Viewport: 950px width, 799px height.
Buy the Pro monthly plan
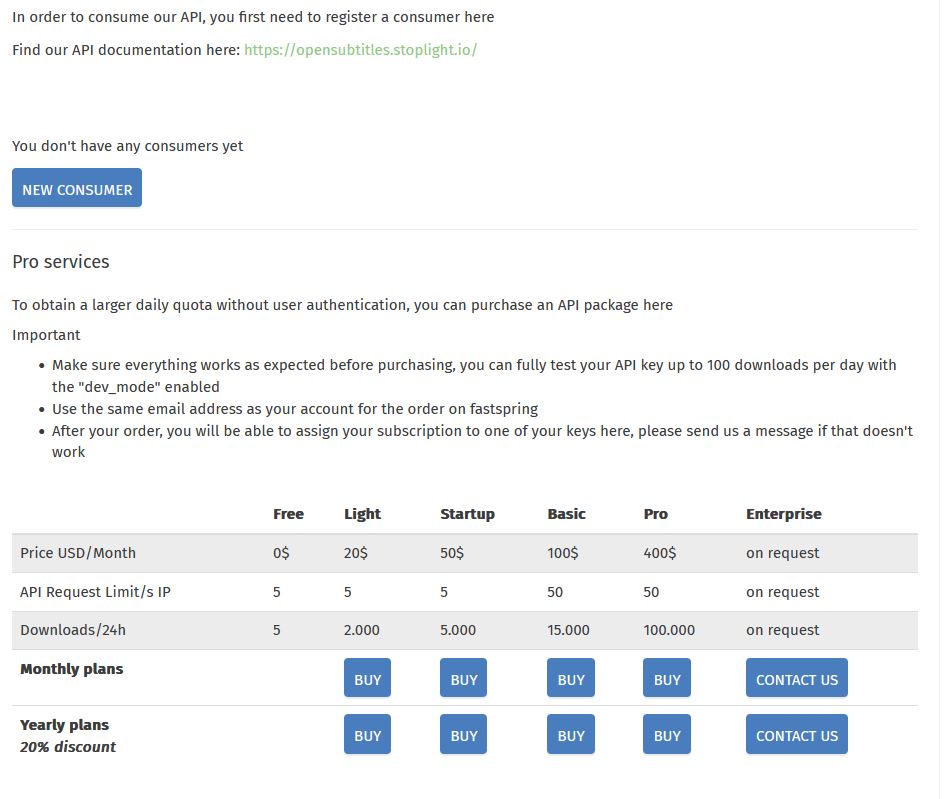[666, 679]
